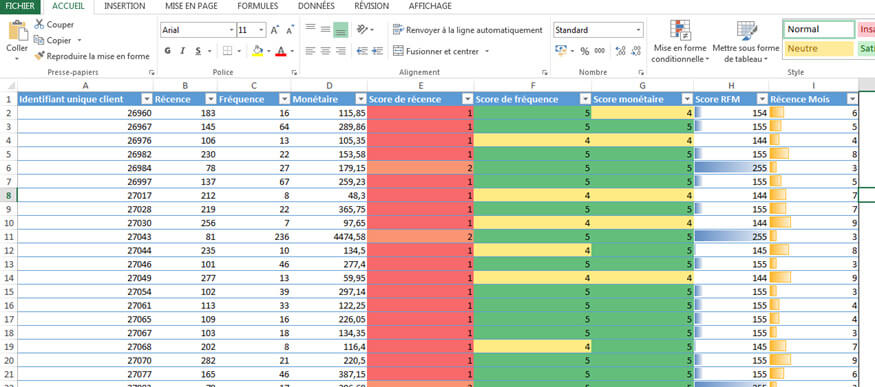Click the Copier button

(x=53, y=40)
